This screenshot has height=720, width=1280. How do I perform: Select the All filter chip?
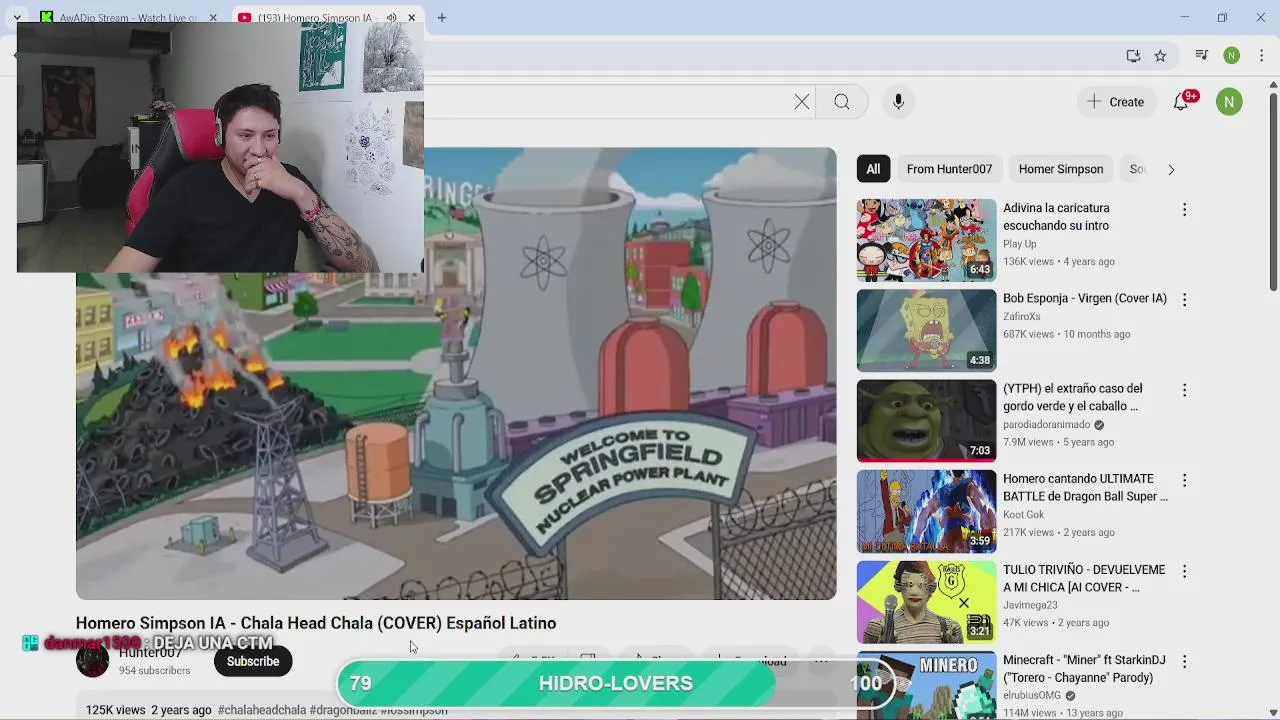click(x=873, y=169)
